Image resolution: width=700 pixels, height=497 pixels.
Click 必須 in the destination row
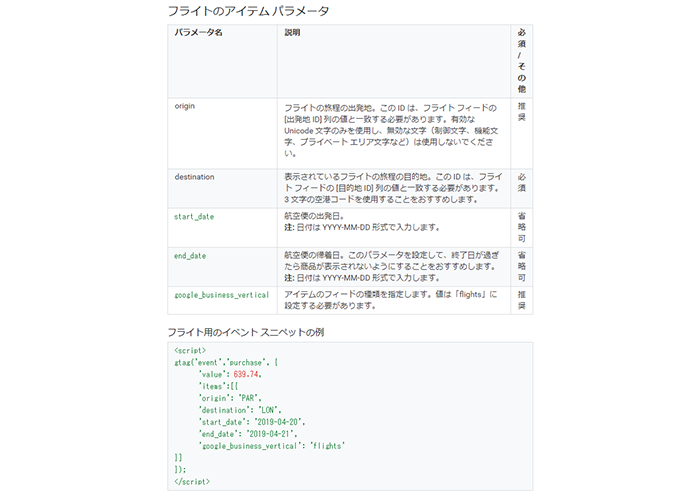pyautogui.click(x=521, y=182)
